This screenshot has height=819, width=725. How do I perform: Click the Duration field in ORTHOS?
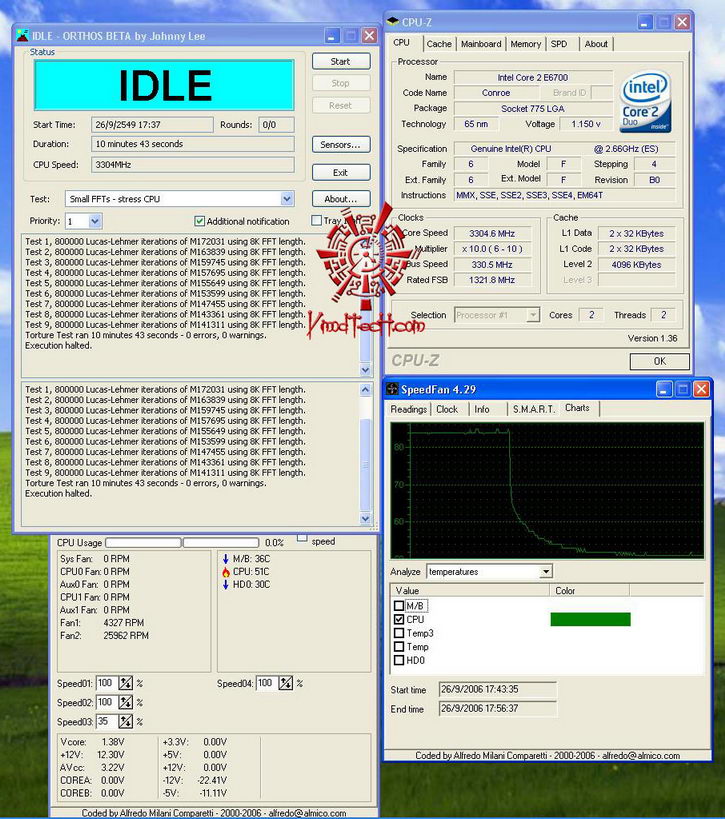(193, 144)
